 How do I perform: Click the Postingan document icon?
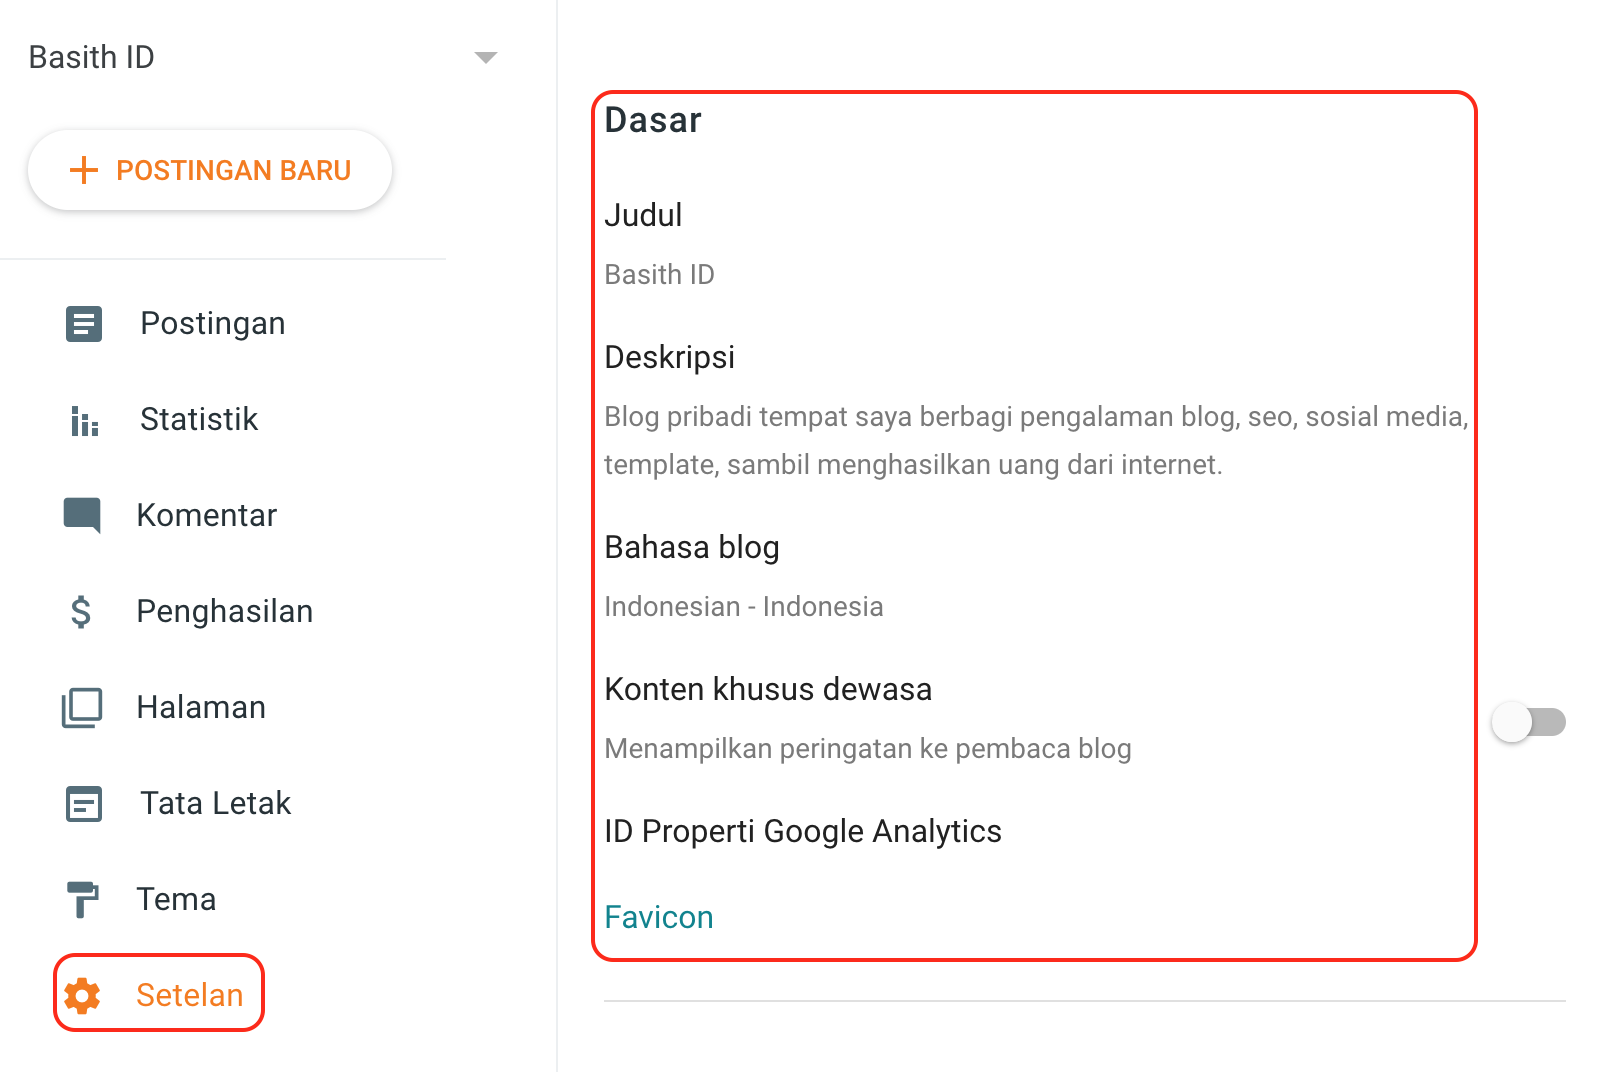tap(84, 324)
